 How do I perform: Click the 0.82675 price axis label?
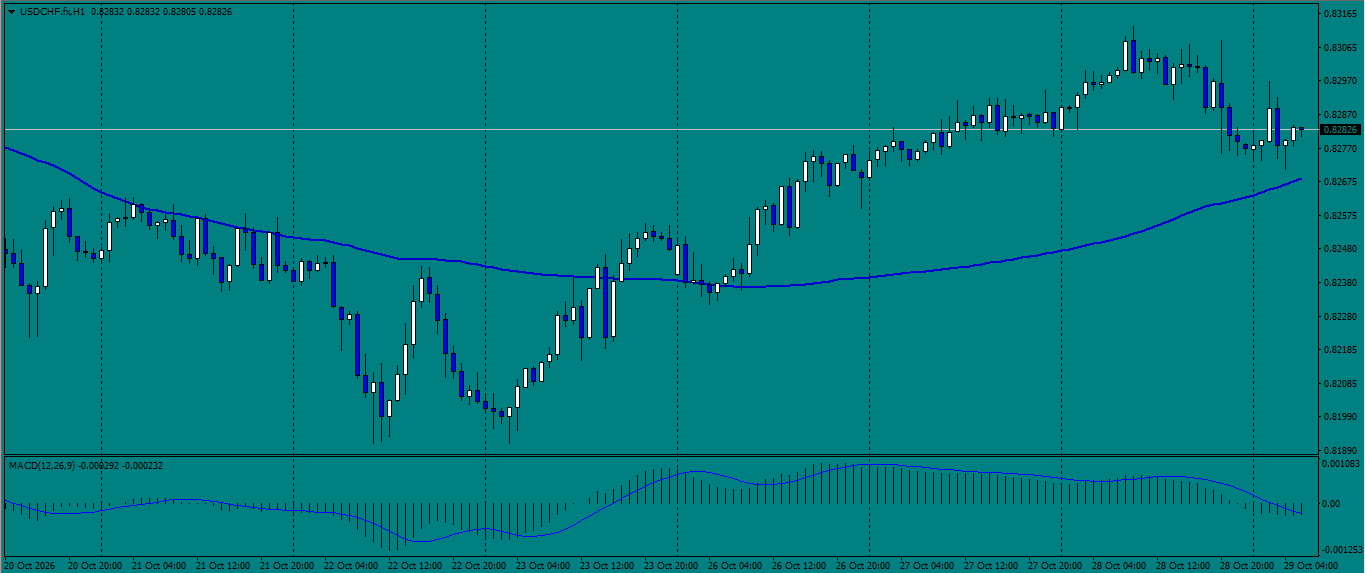[1340, 182]
